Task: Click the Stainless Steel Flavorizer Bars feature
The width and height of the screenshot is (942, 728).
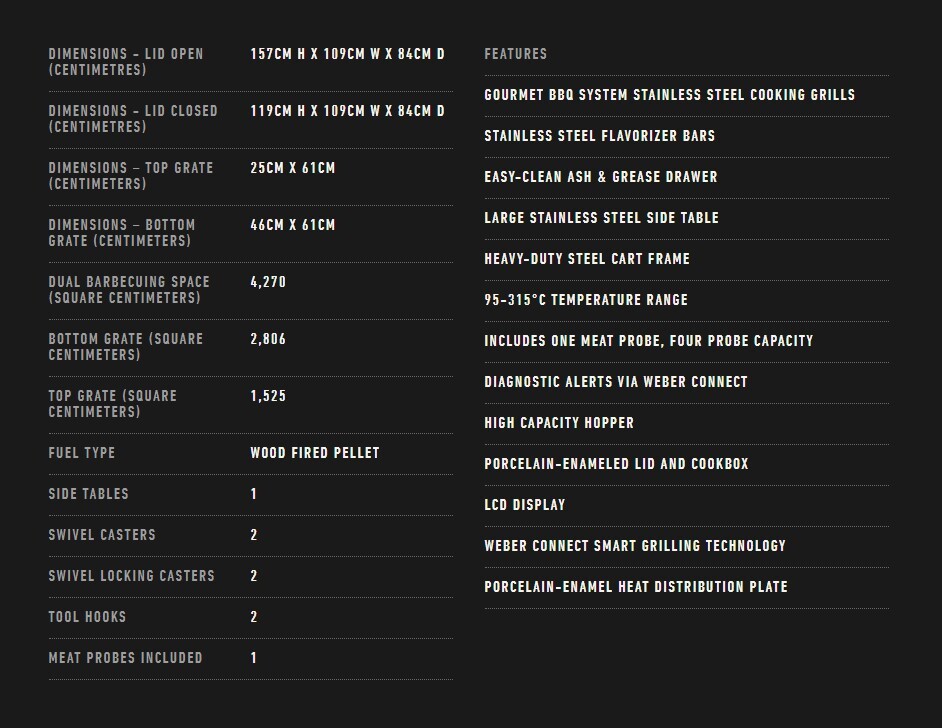Action: tap(599, 136)
